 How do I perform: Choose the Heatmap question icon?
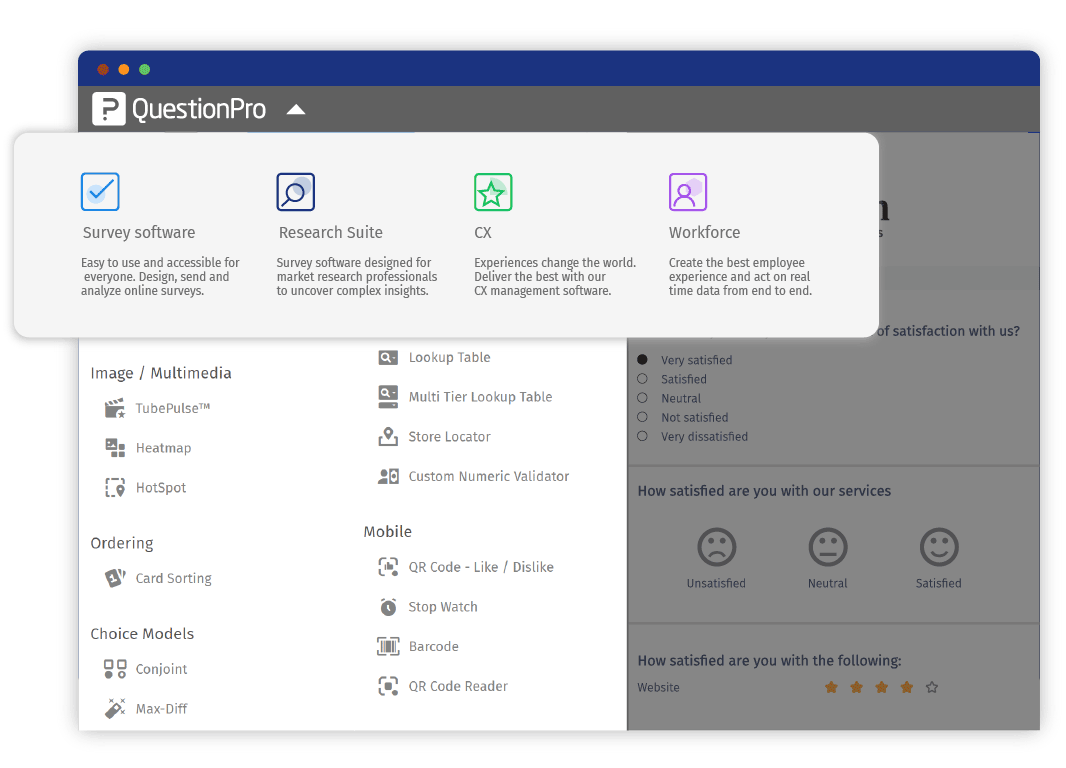pyautogui.click(x=116, y=448)
